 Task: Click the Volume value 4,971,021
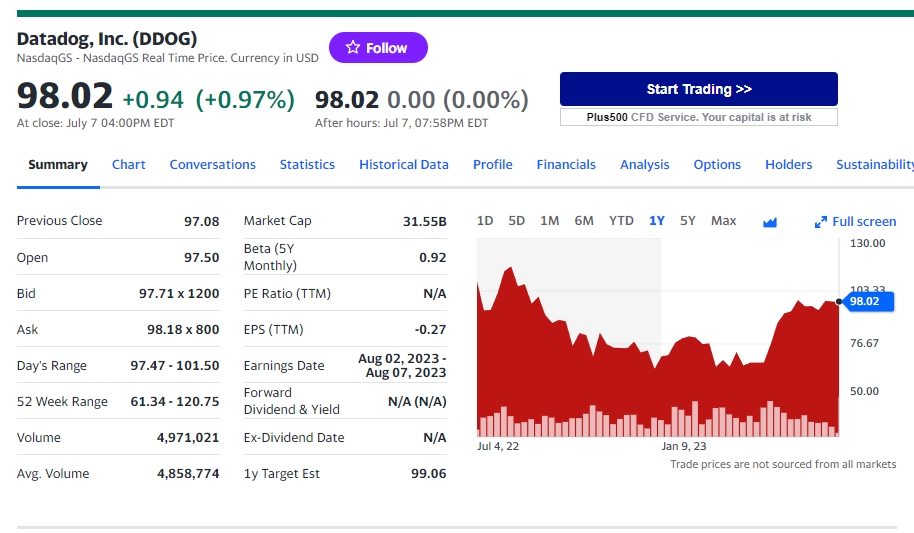coord(188,437)
